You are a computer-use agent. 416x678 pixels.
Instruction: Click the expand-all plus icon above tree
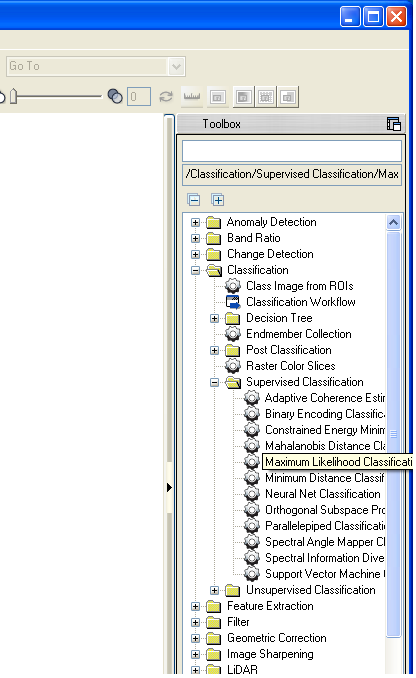point(218,200)
